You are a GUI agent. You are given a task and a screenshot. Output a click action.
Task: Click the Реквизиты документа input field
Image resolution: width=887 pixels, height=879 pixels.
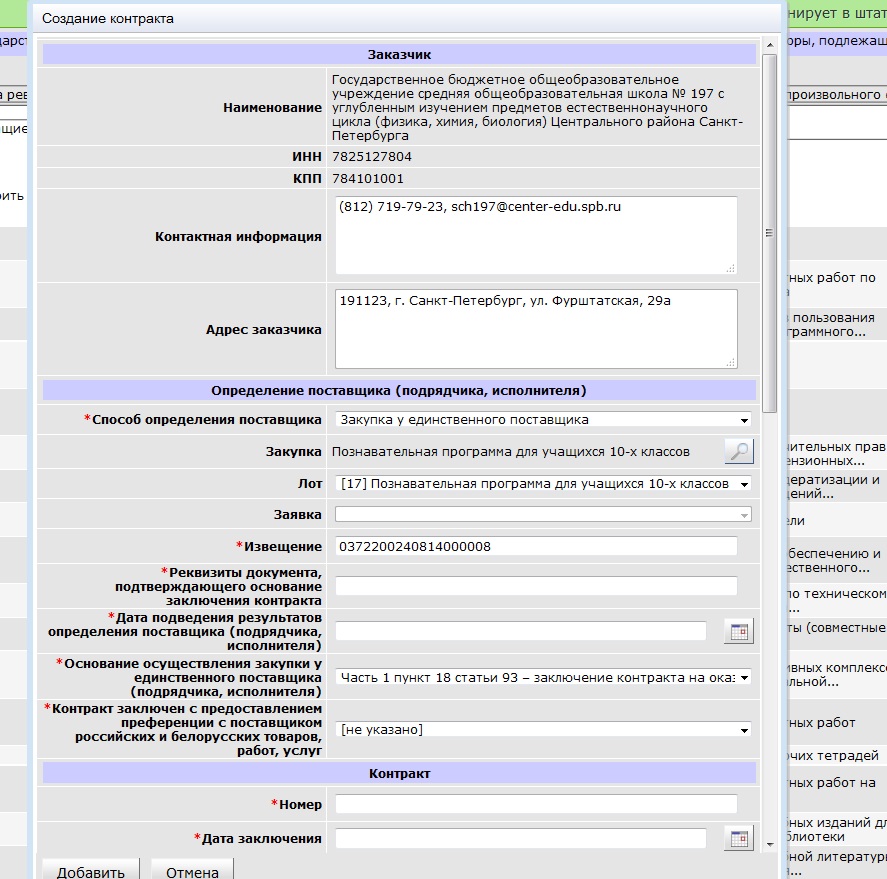(536, 586)
